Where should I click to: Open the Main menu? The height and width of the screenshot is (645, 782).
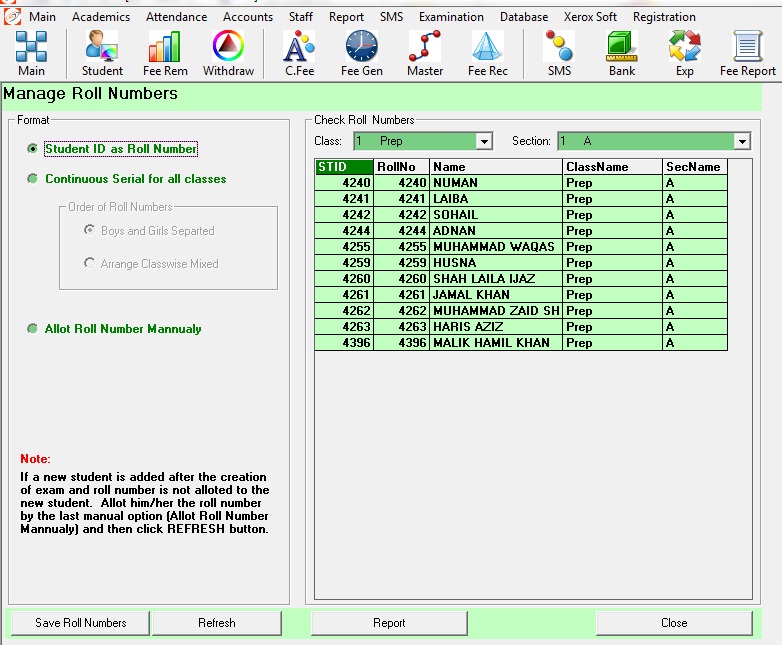point(42,17)
